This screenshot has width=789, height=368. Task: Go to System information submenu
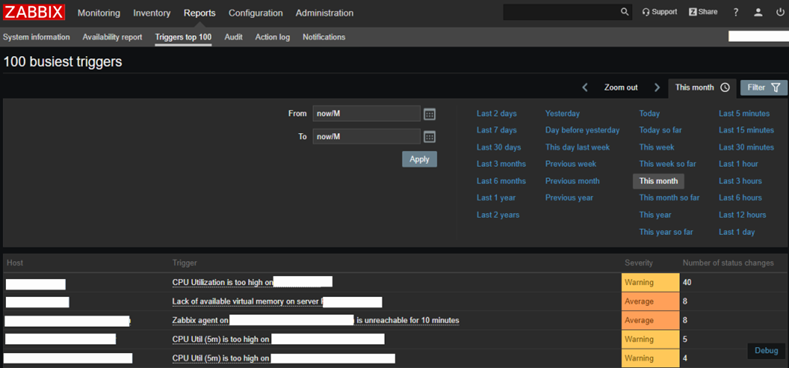(x=36, y=37)
